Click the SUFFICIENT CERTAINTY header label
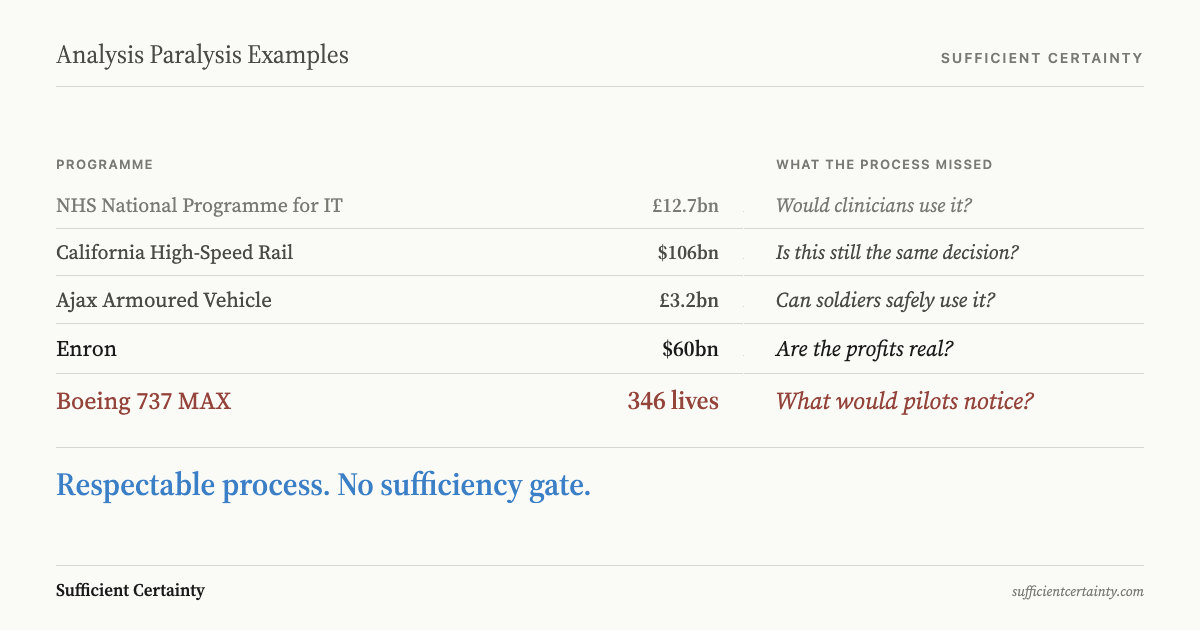The width and height of the screenshot is (1200, 630). tap(1042, 58)
